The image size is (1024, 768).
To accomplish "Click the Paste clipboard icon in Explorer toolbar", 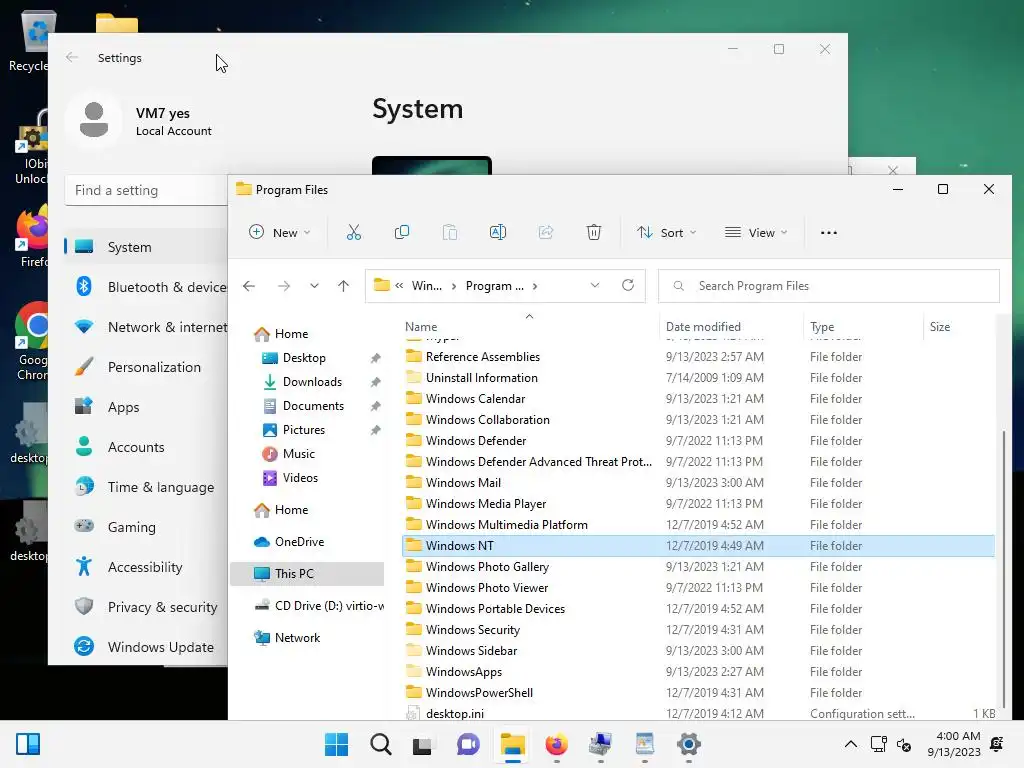I will click(450, 232).
